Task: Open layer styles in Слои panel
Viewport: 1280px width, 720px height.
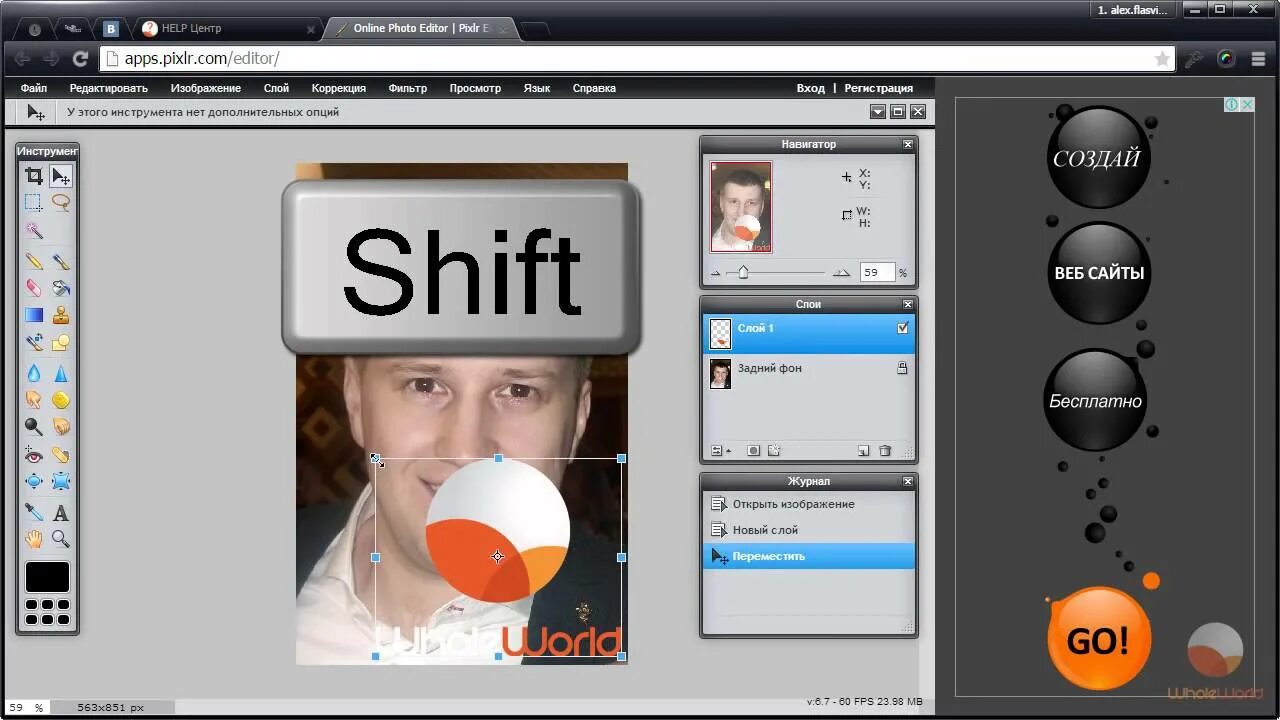Action: click(x=774, y=451)
